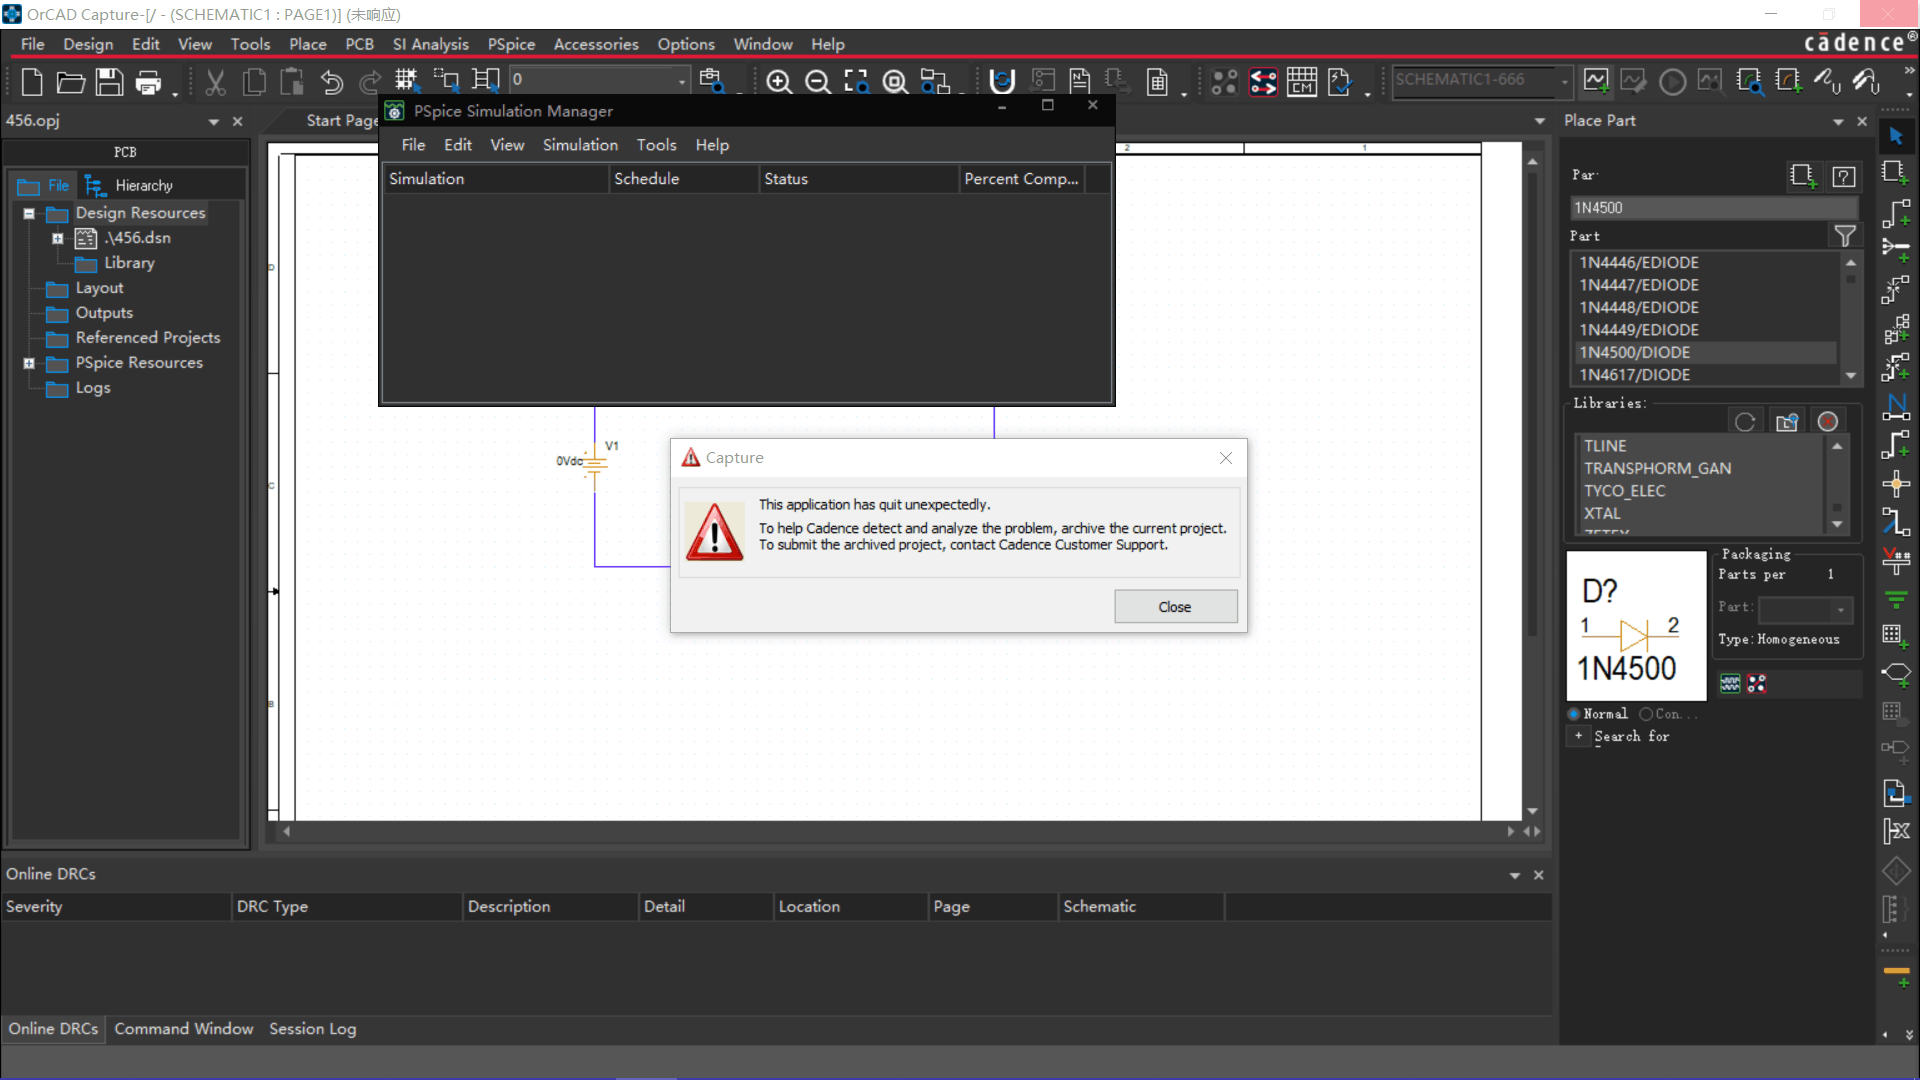The height and width of the screenshot is (1080, 1920).
Task: Open the SCHEMATIC1-666 profile dropdown
Action: coord(1564,82)
